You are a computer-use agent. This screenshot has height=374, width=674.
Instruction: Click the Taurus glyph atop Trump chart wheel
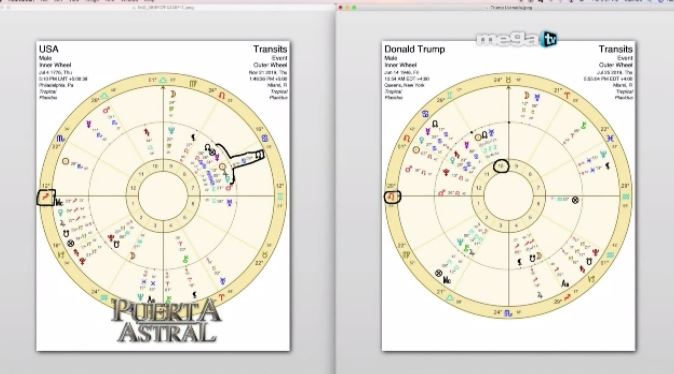[x=509, y=79]
